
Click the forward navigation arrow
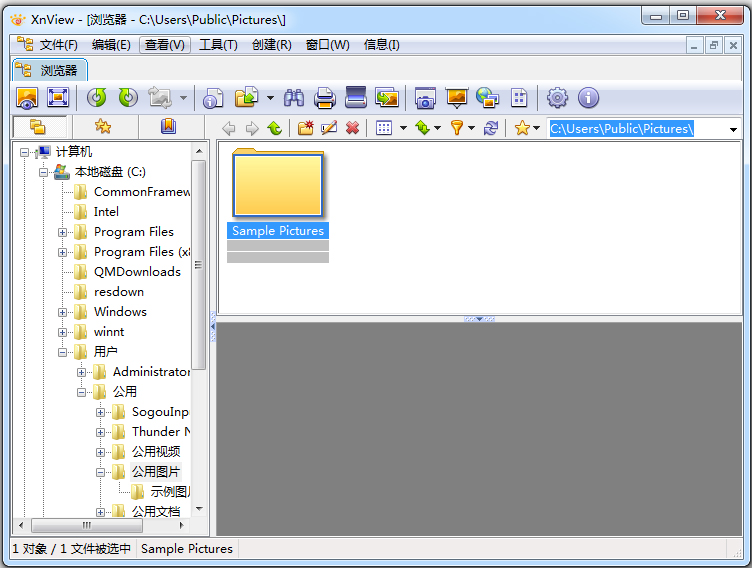tap(252, 128)
